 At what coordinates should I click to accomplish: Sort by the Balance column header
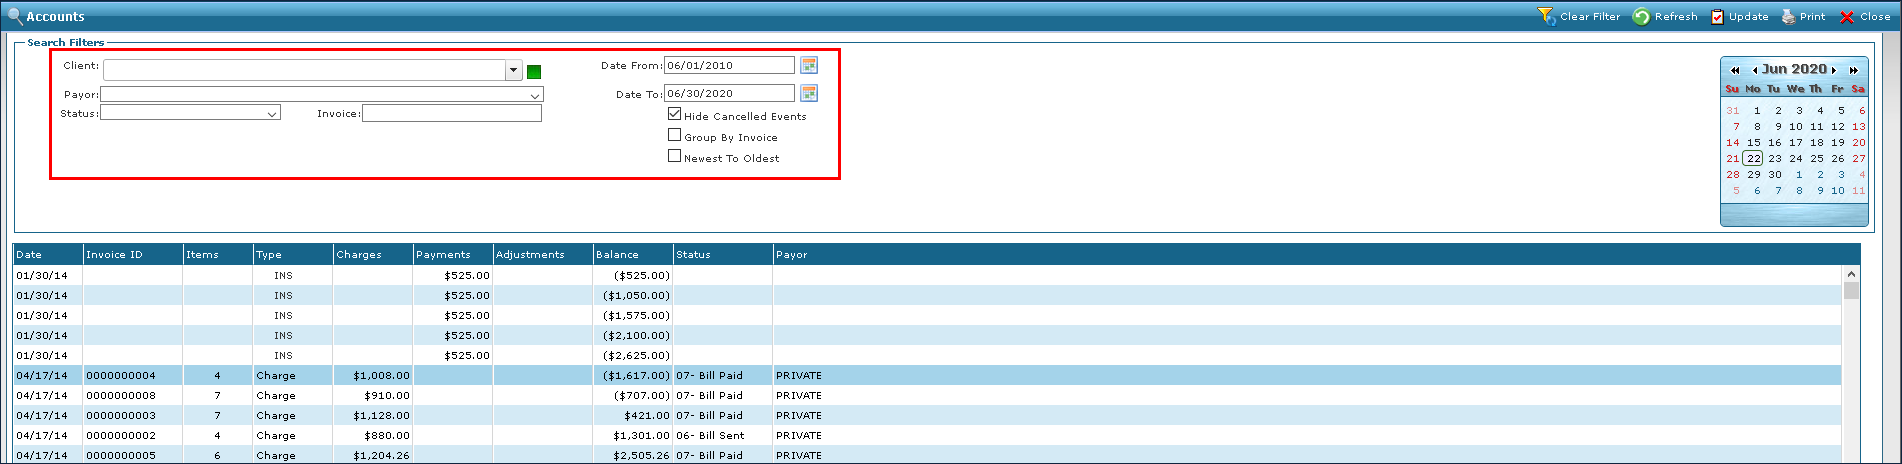[x=632, y=255]
